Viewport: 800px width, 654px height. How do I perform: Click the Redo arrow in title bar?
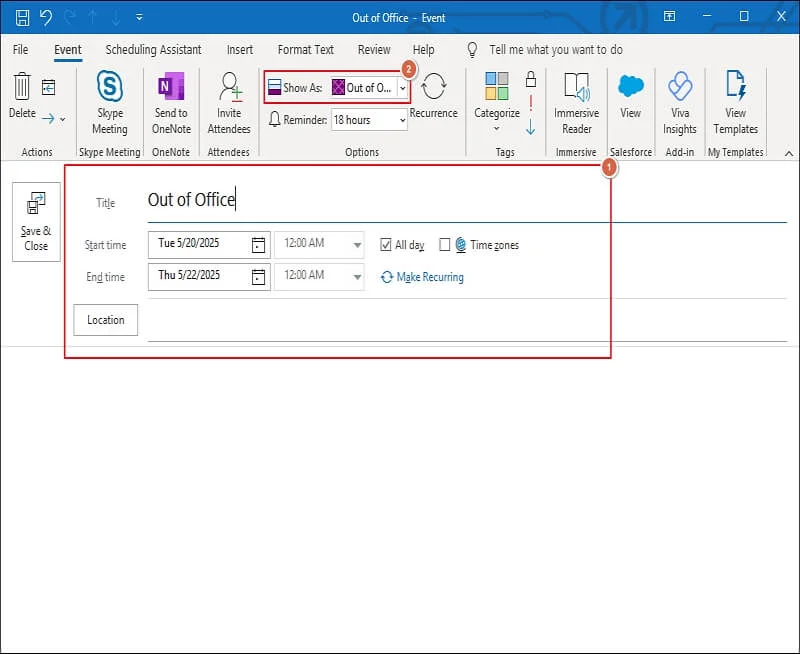pos(70,18)
